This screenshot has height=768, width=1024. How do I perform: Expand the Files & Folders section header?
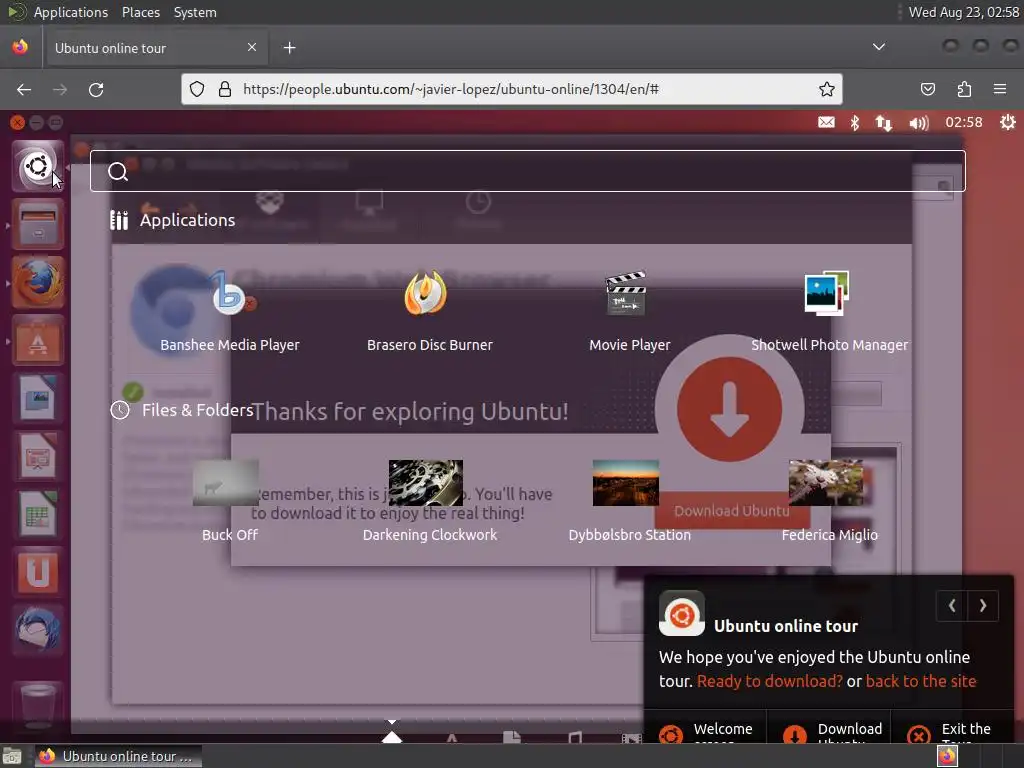182,410
